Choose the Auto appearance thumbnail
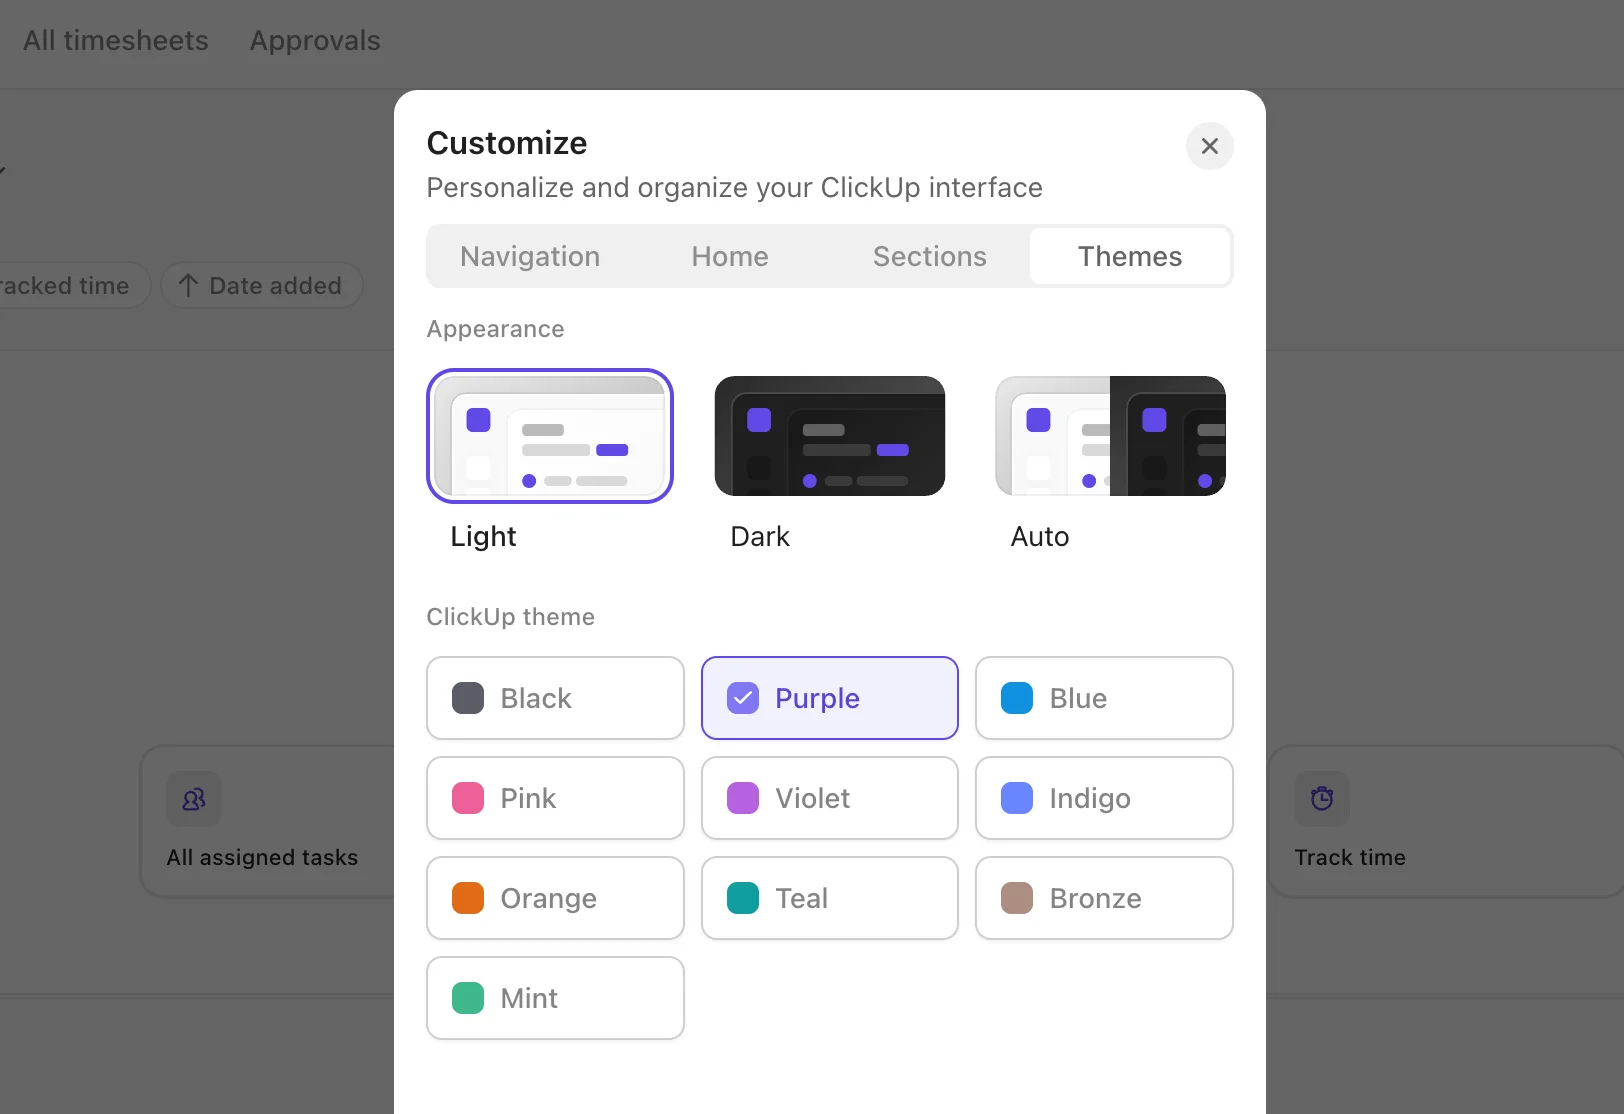 (1110, 436)
